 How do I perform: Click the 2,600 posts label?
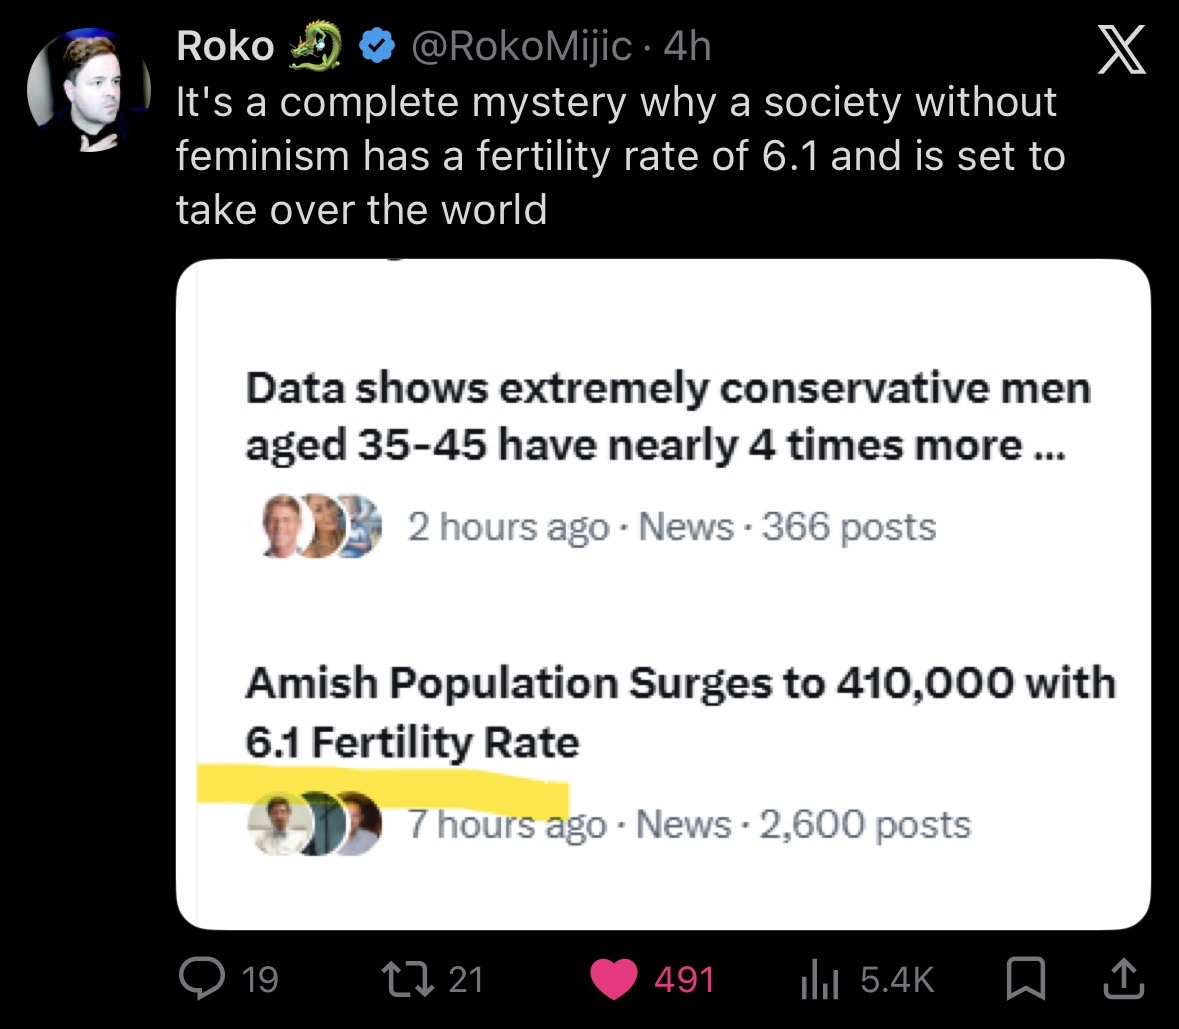[865, 825]
